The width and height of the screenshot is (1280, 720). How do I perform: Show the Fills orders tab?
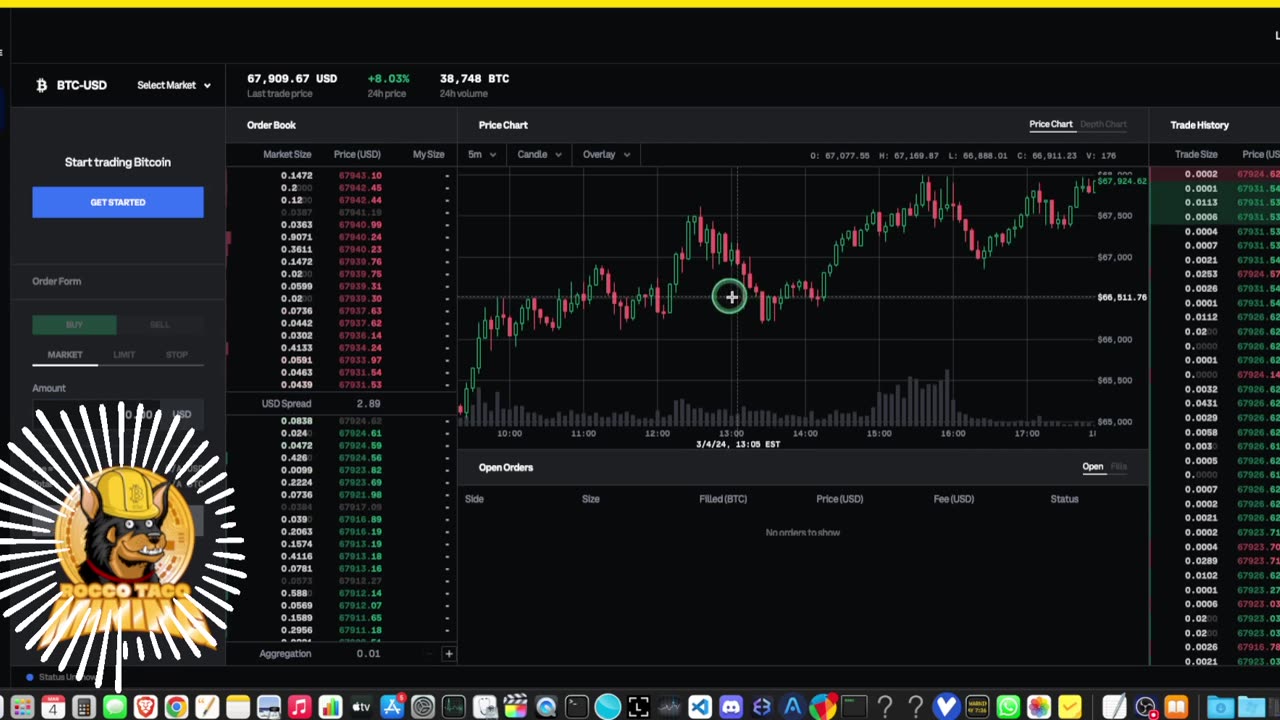pos(1118,467)
